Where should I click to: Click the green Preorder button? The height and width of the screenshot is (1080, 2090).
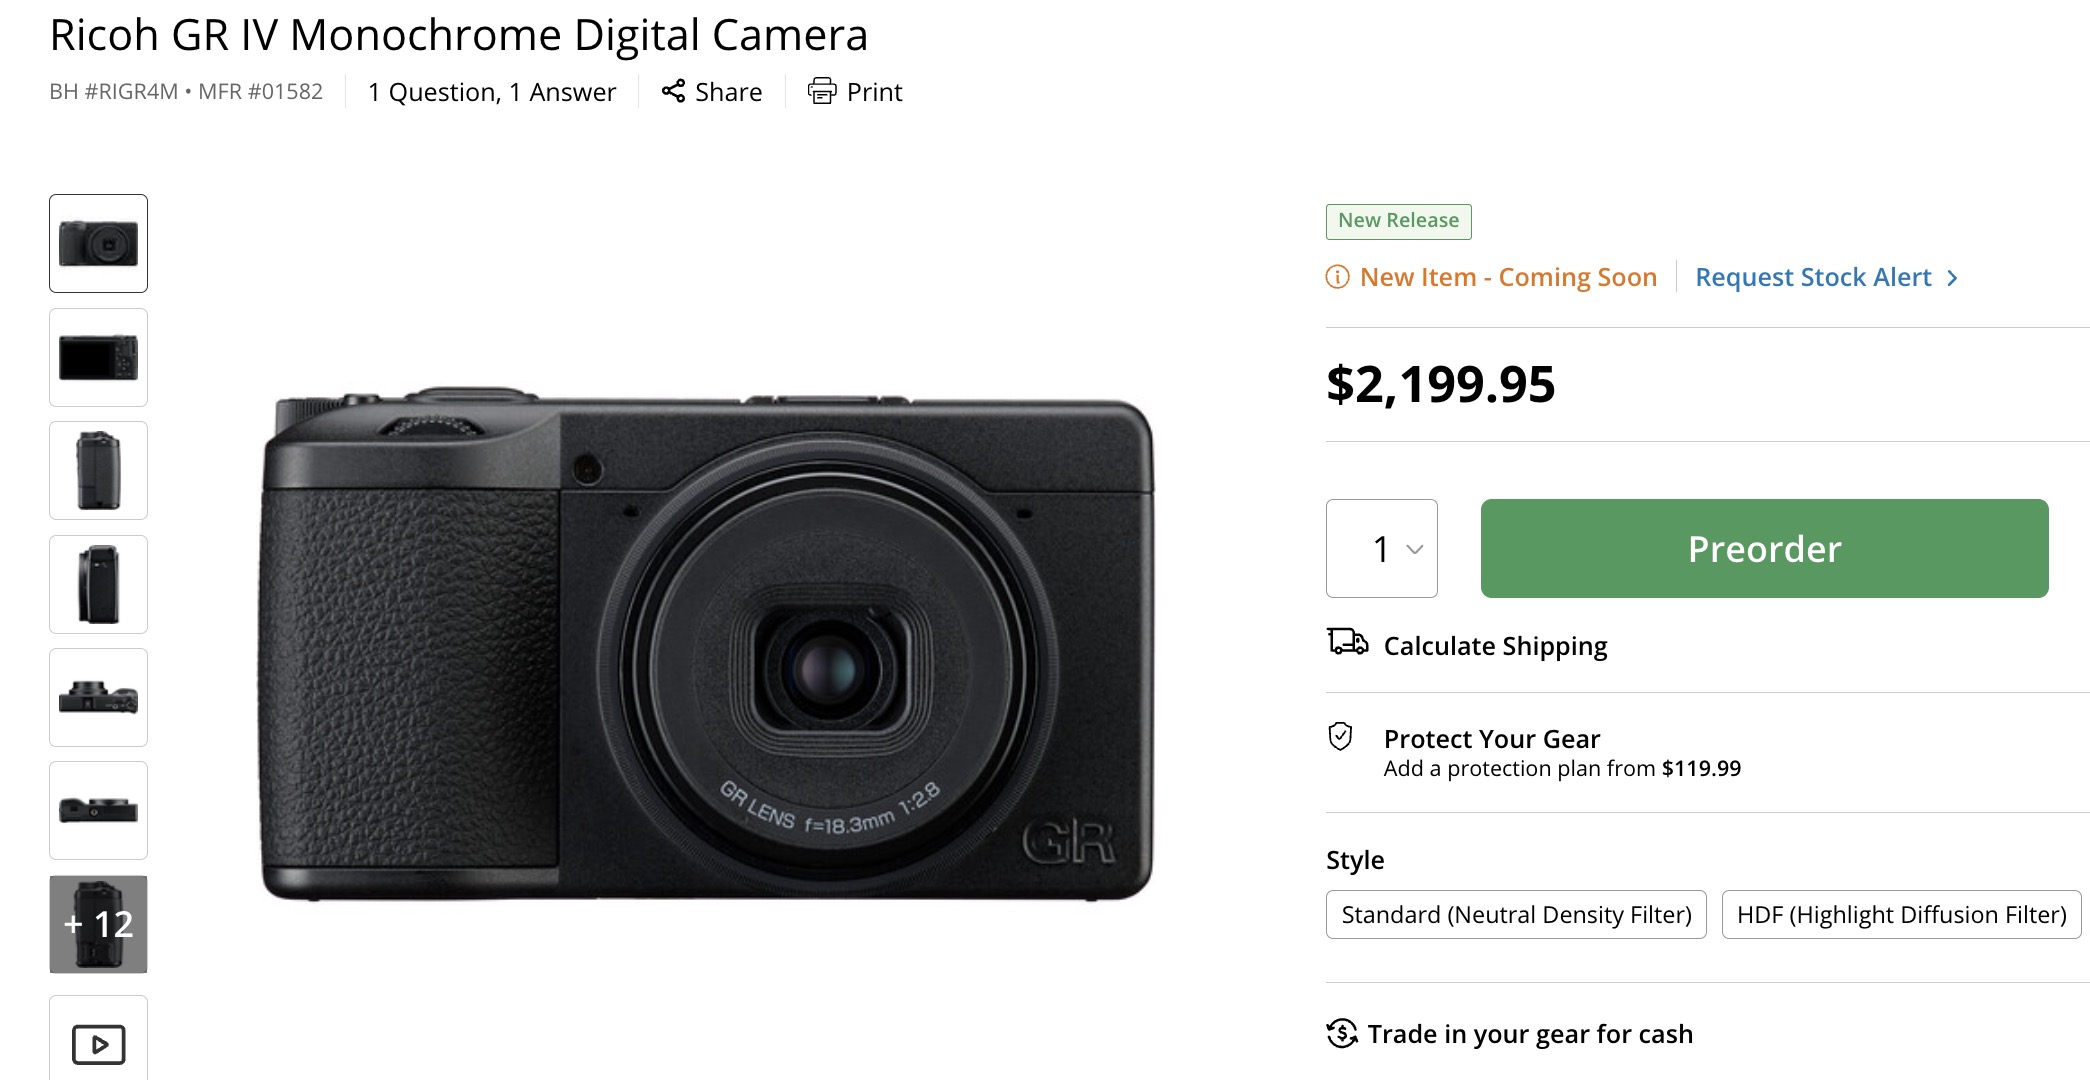click(x=1763, y=548)
